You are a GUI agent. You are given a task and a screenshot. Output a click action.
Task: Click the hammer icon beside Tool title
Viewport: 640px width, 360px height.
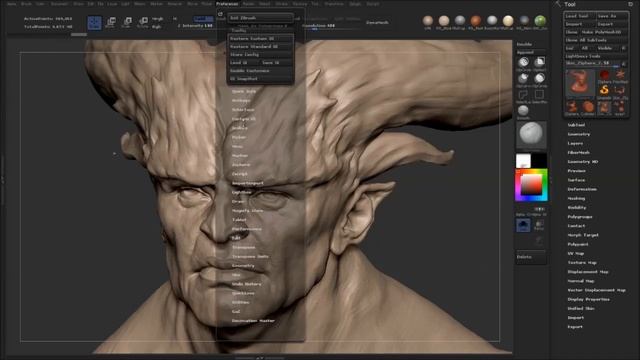coord(558,4)
